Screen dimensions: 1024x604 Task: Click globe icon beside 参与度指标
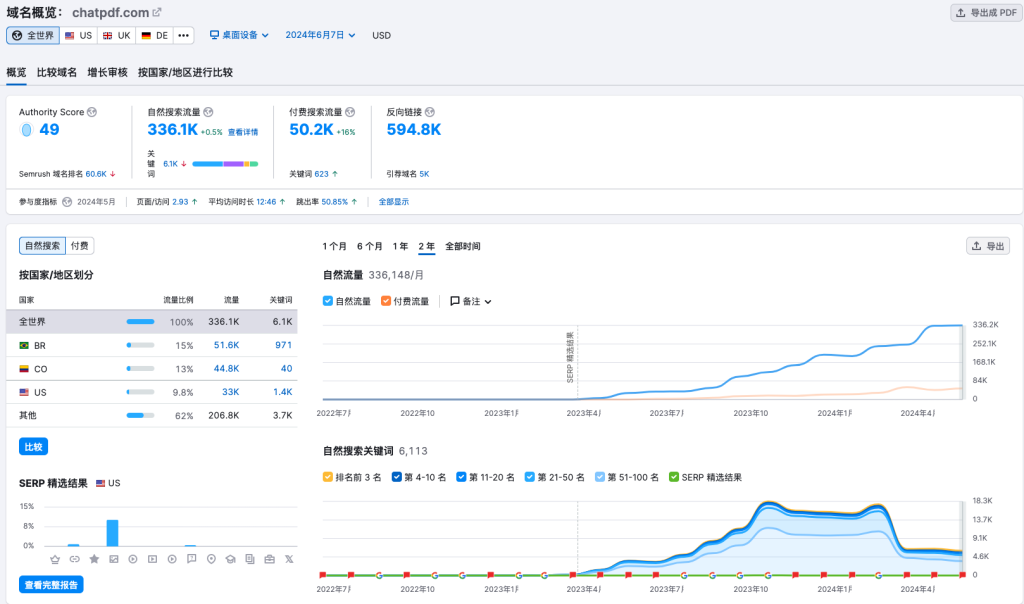67,202
